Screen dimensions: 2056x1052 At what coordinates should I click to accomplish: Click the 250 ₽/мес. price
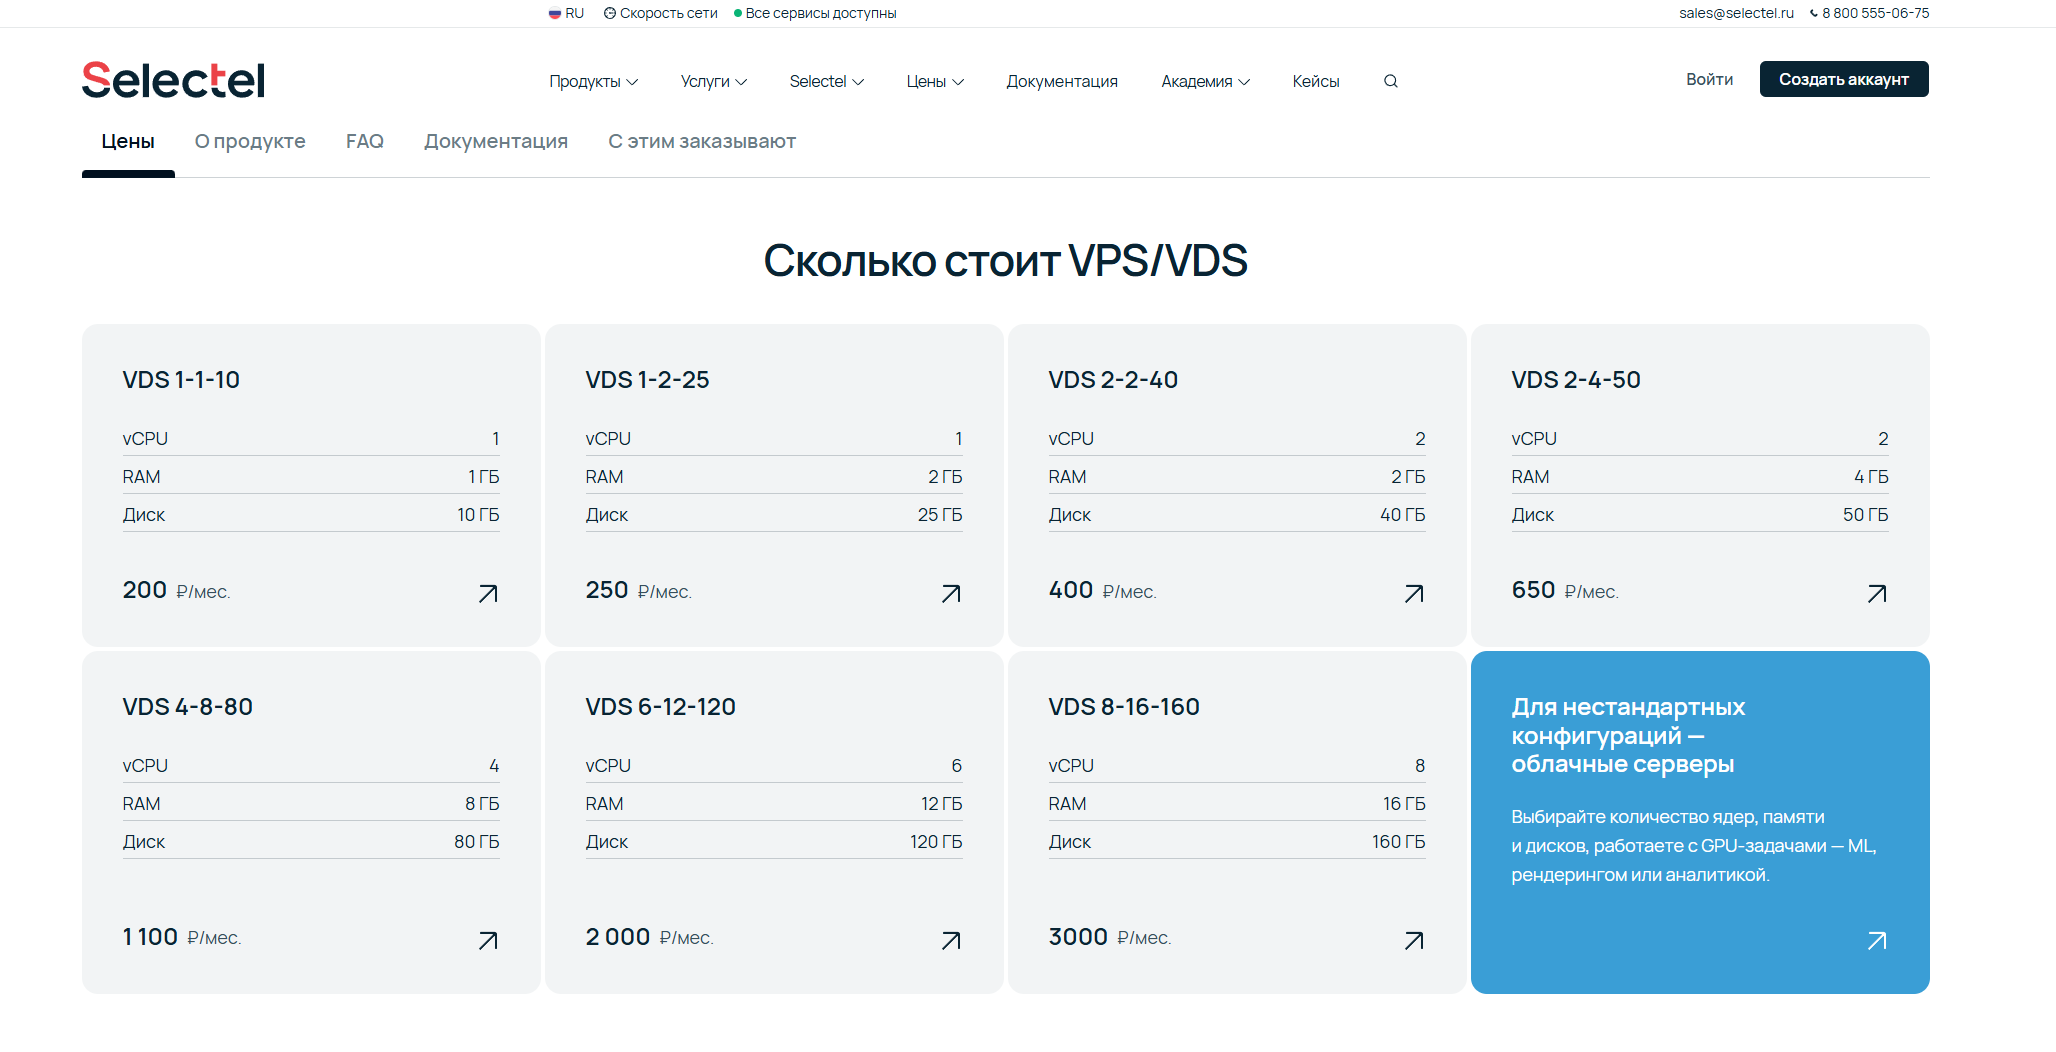pos(639,590)
